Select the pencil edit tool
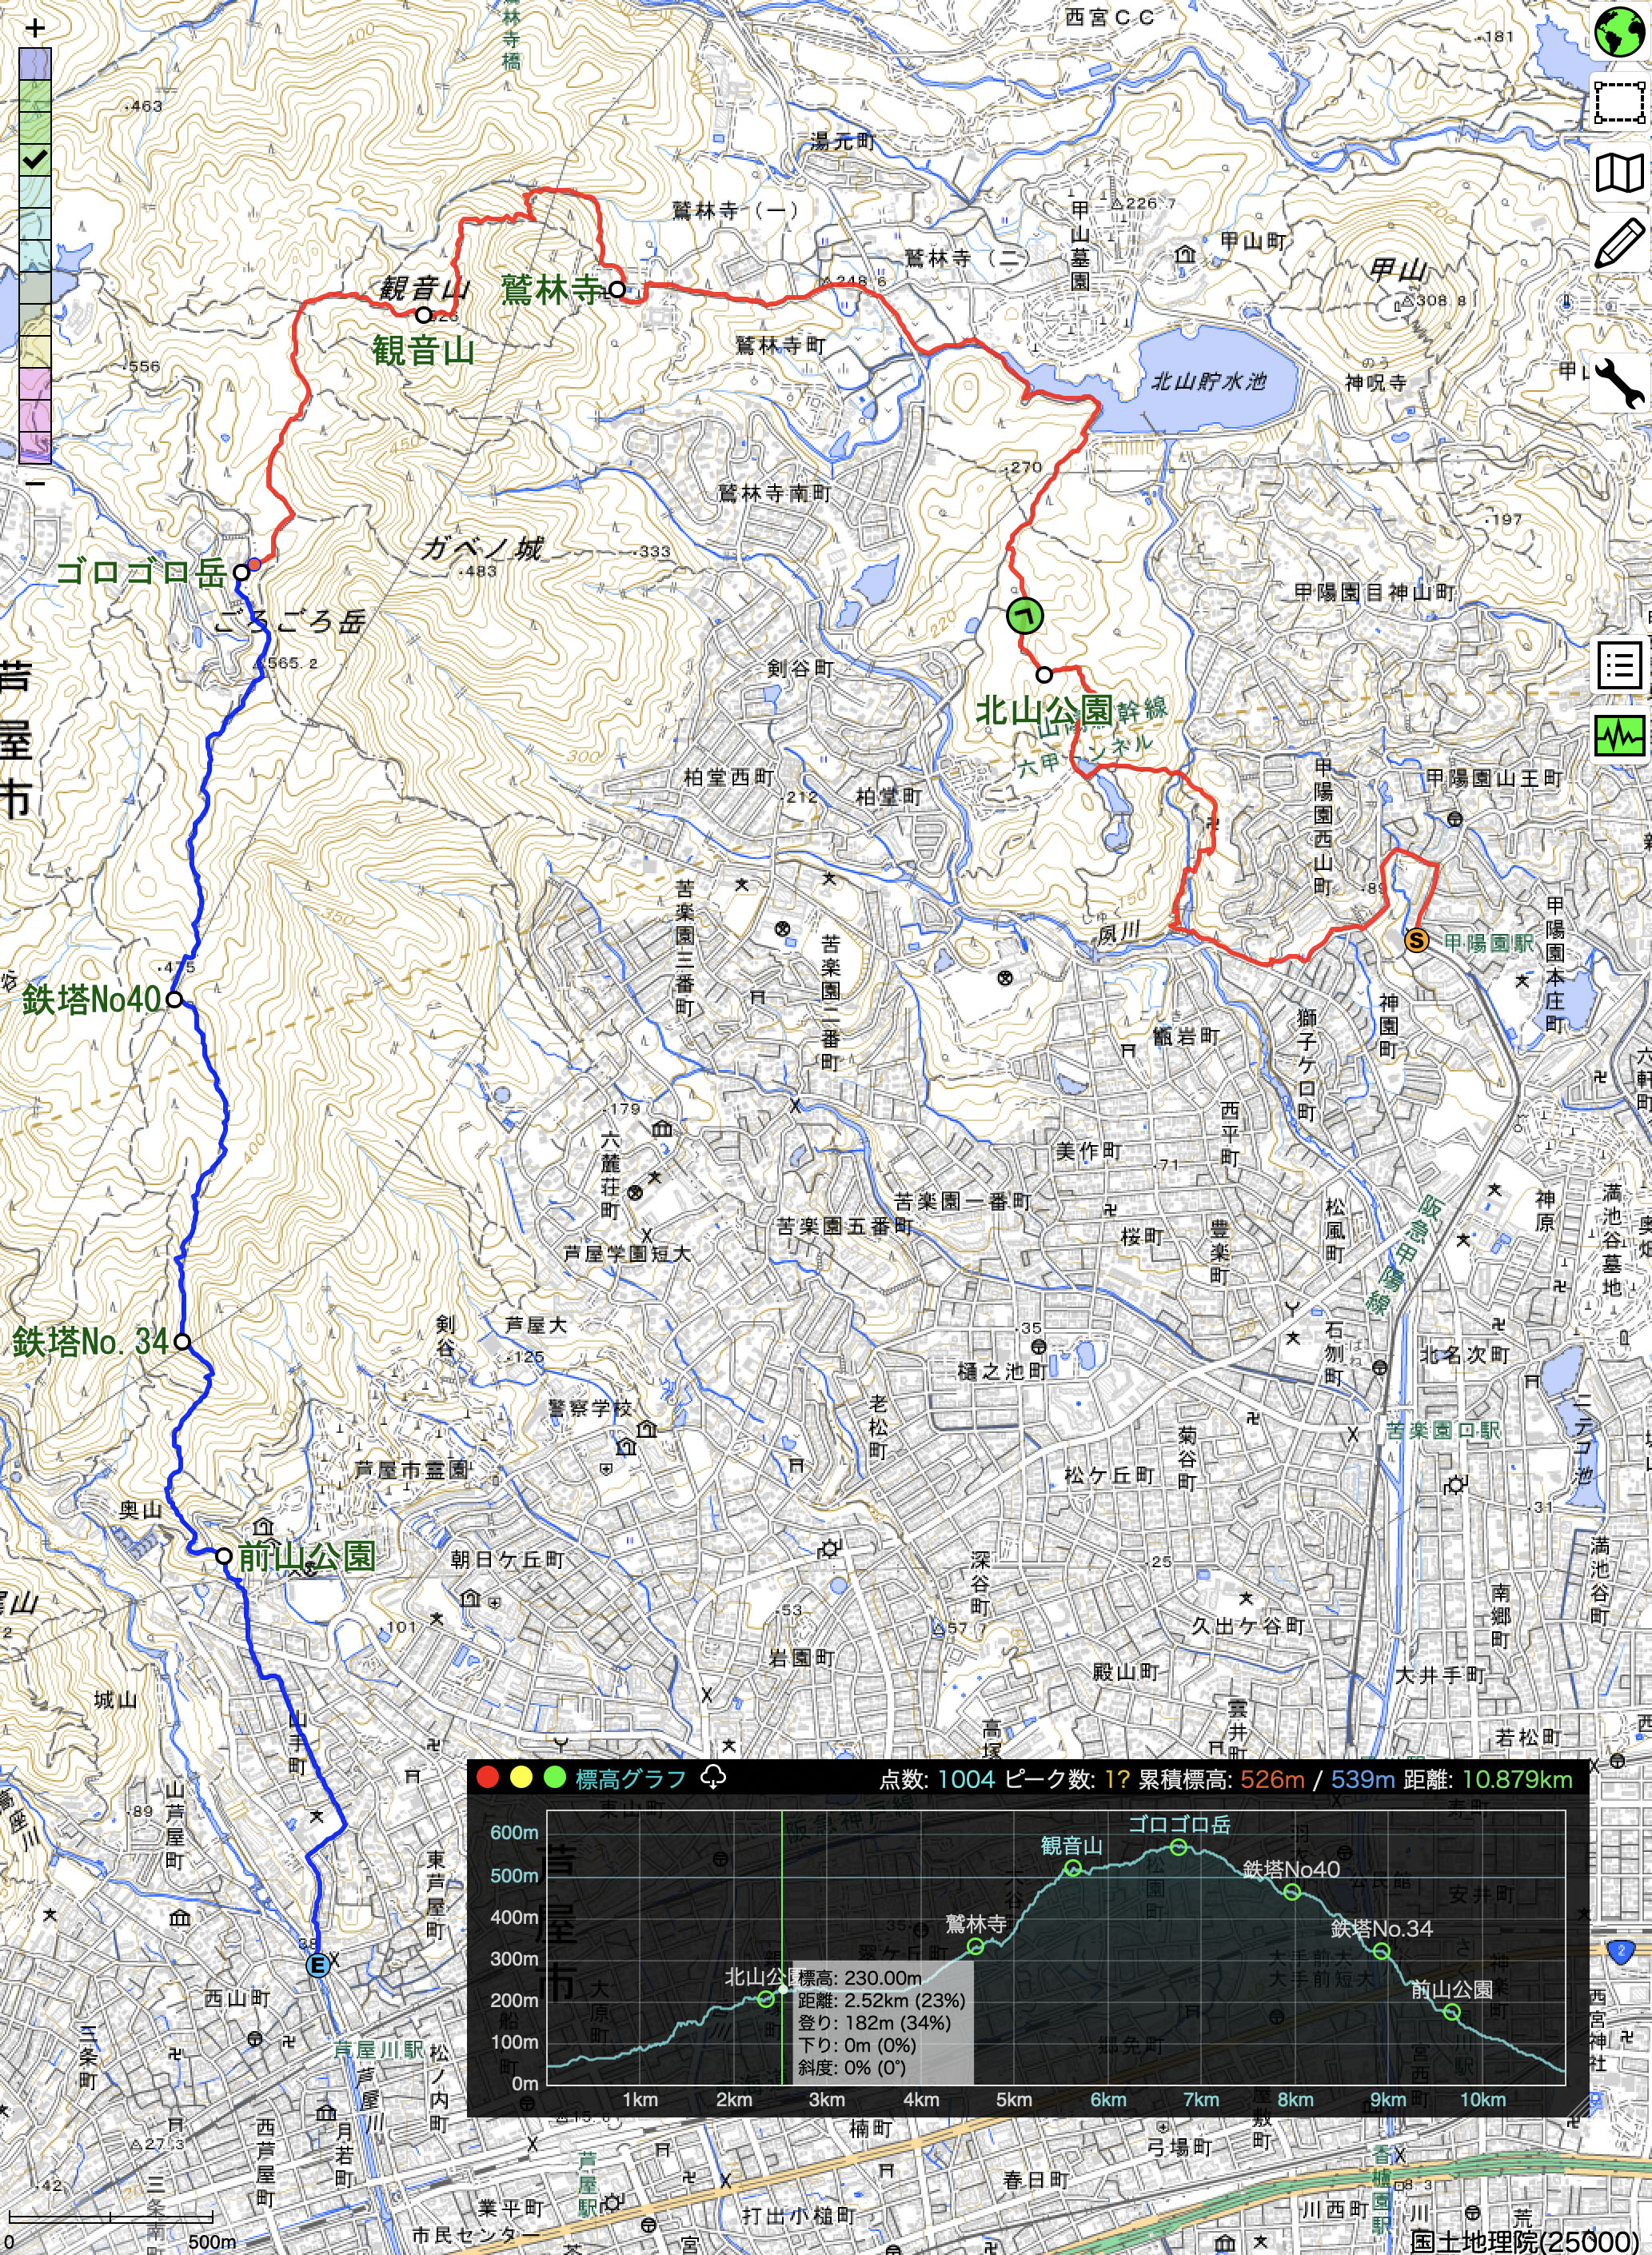The image size is (1652, 2255). coord(1620,243)
